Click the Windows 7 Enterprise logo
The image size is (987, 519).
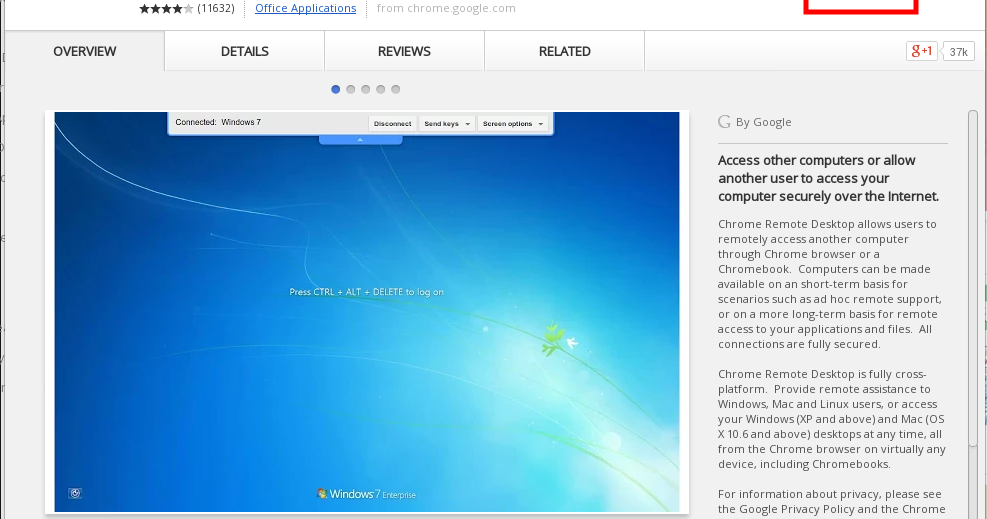pos(366,494)
